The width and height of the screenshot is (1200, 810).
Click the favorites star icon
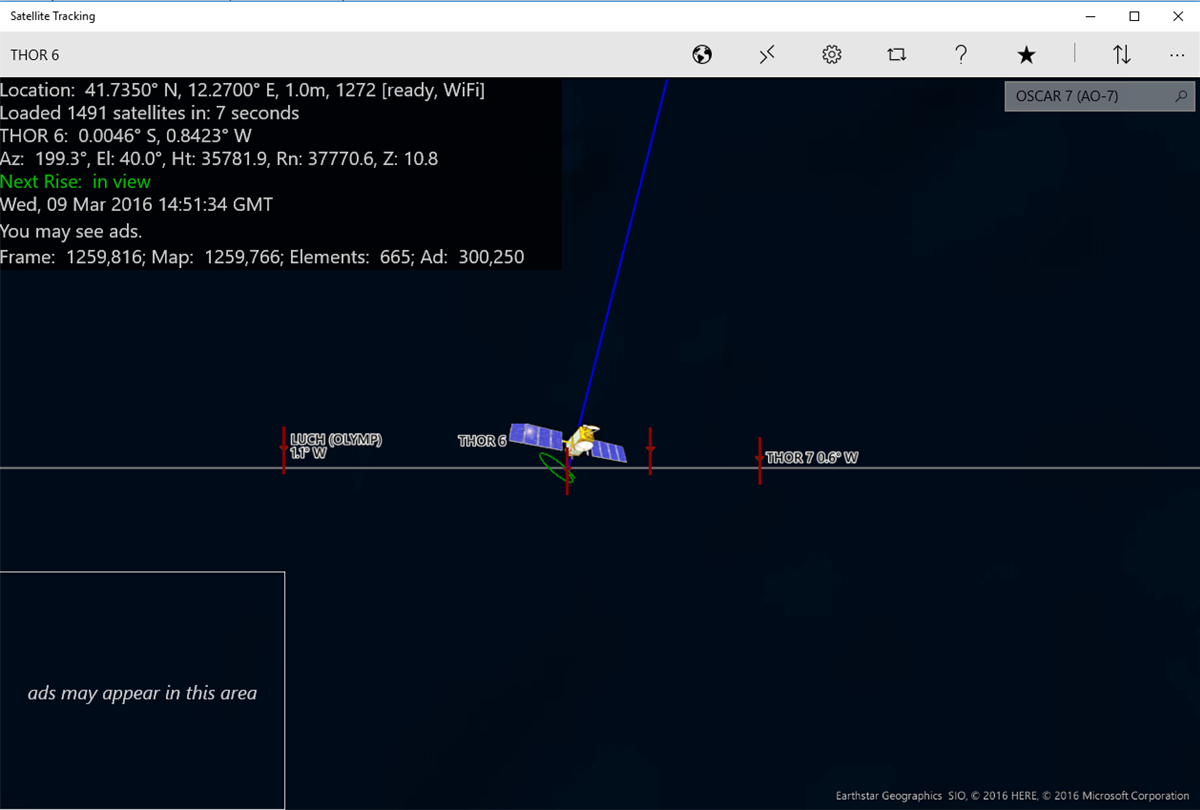[1026, 55]
